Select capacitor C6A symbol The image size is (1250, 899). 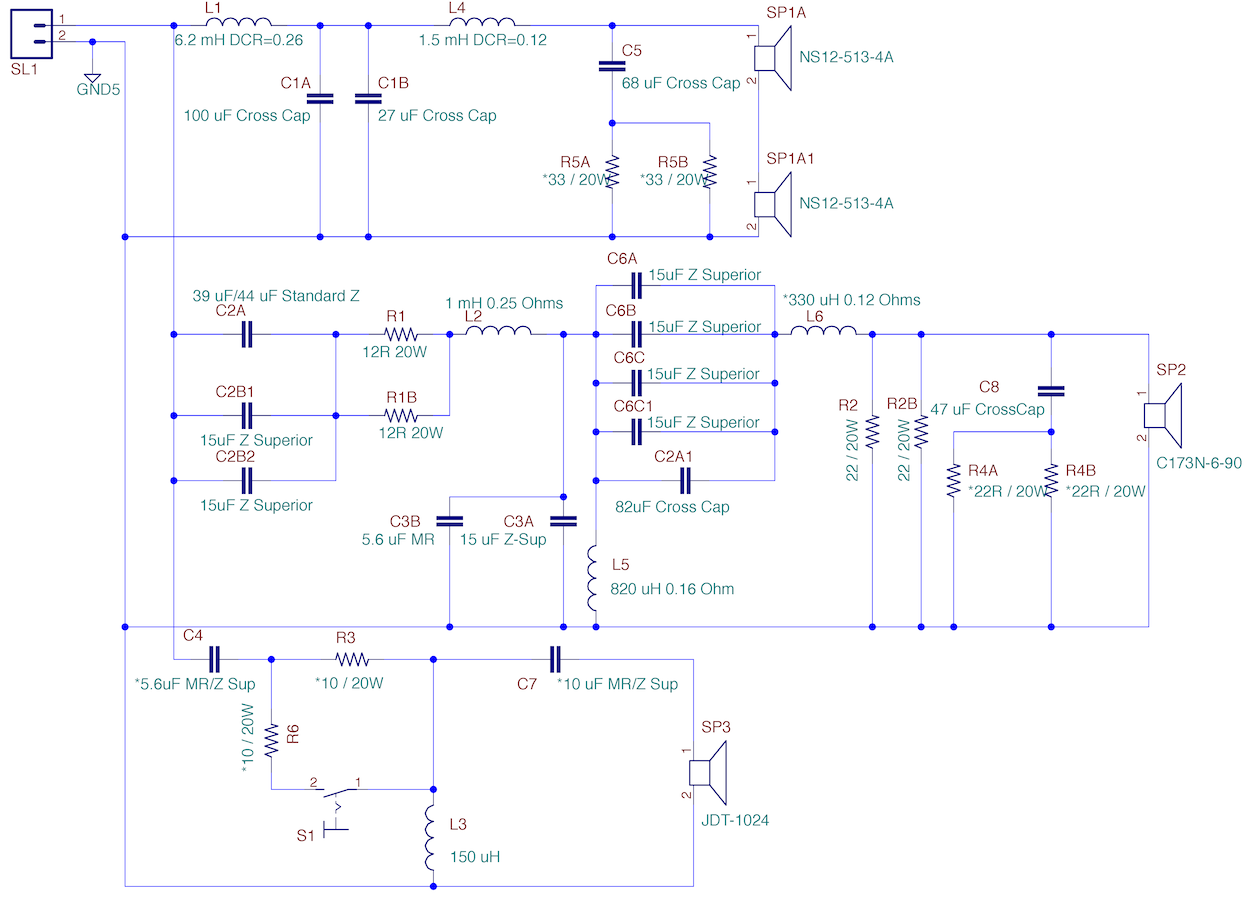click(x=634, y=286)
